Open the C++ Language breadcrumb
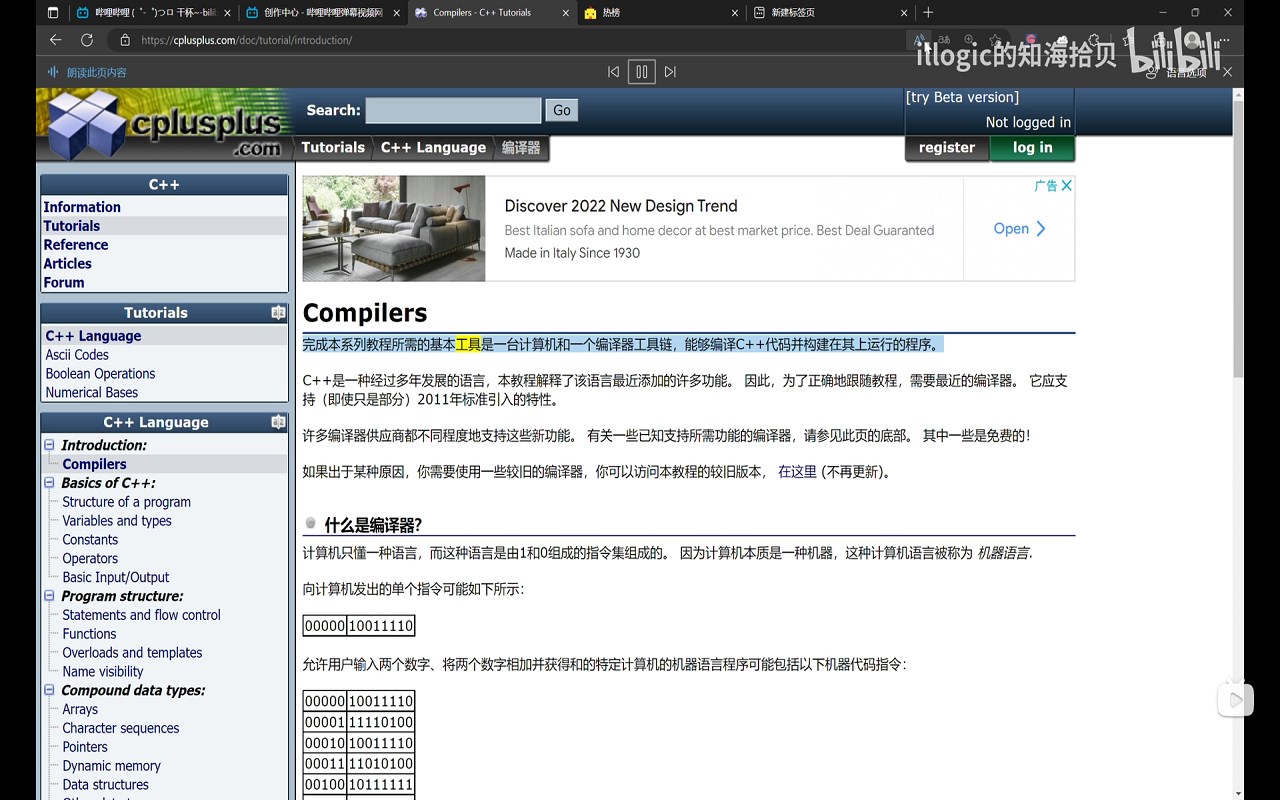Image resolution: width=1280 pixels, height=800 pixels. click(x=433, y=147)
